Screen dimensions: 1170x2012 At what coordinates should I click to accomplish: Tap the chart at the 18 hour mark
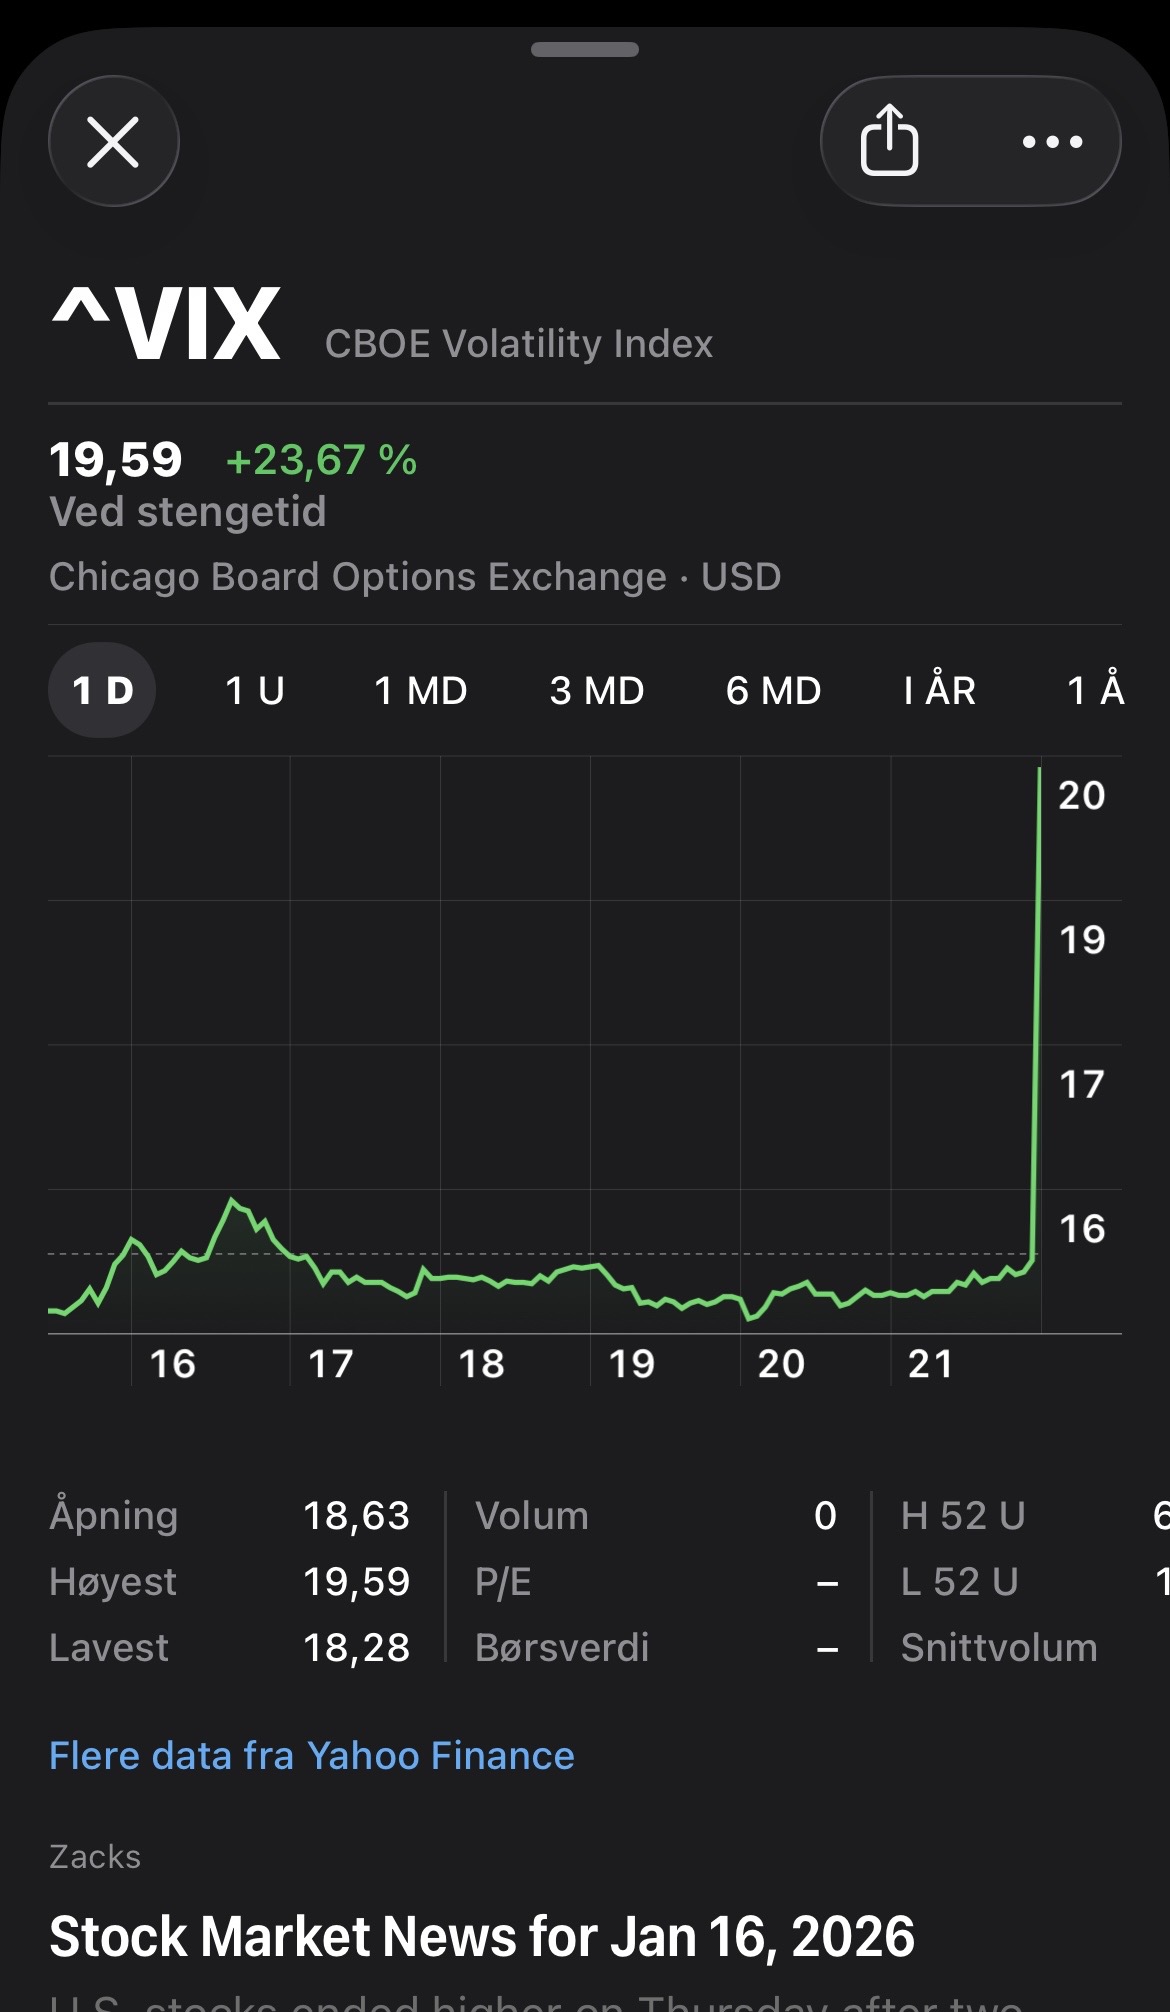[481, 1278]
